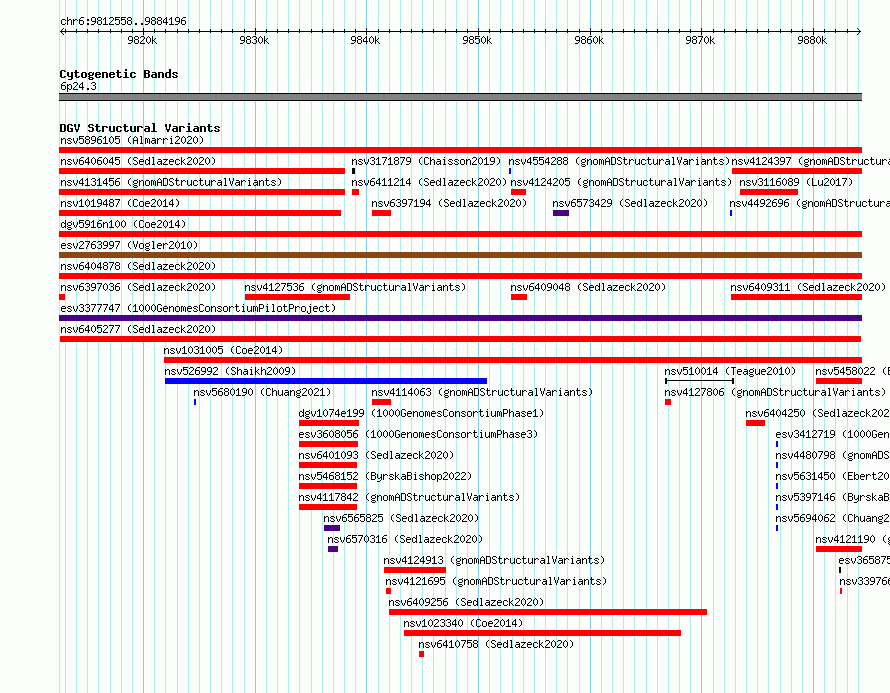
Task: Click the 9820k ruler position label
Action: click(x=142, y=40)
